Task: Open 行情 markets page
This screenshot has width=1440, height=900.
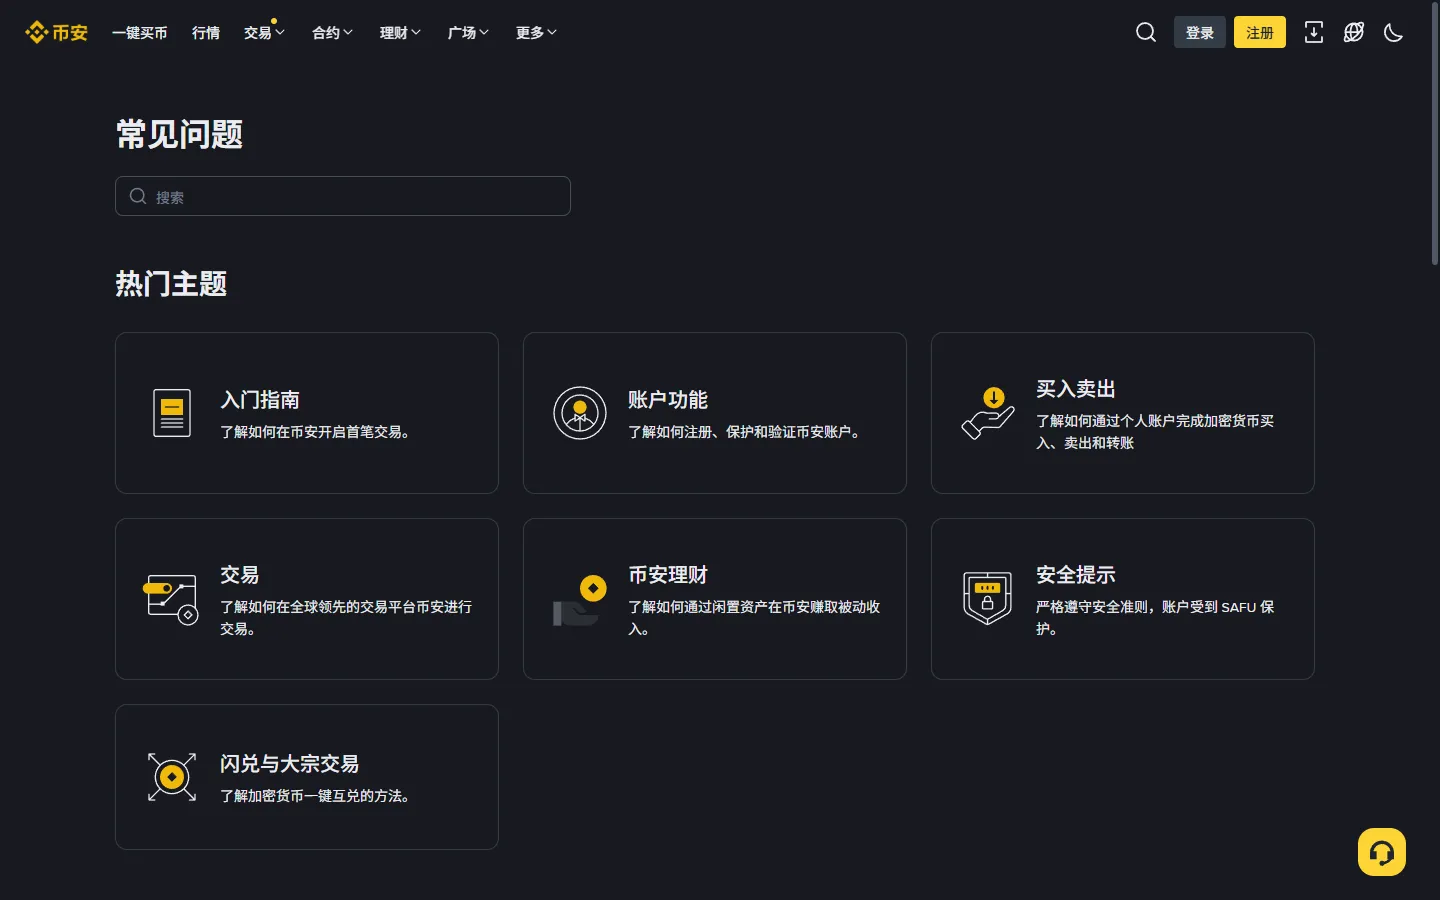Action: click(206, 33)
